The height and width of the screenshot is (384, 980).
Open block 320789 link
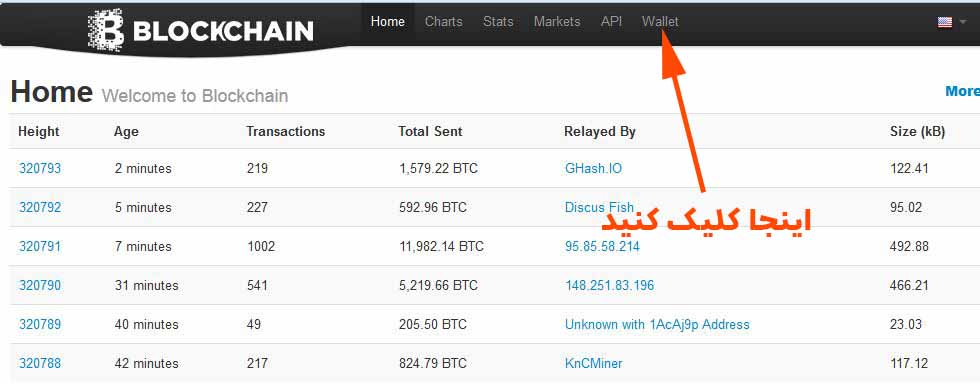pos(40,324)
